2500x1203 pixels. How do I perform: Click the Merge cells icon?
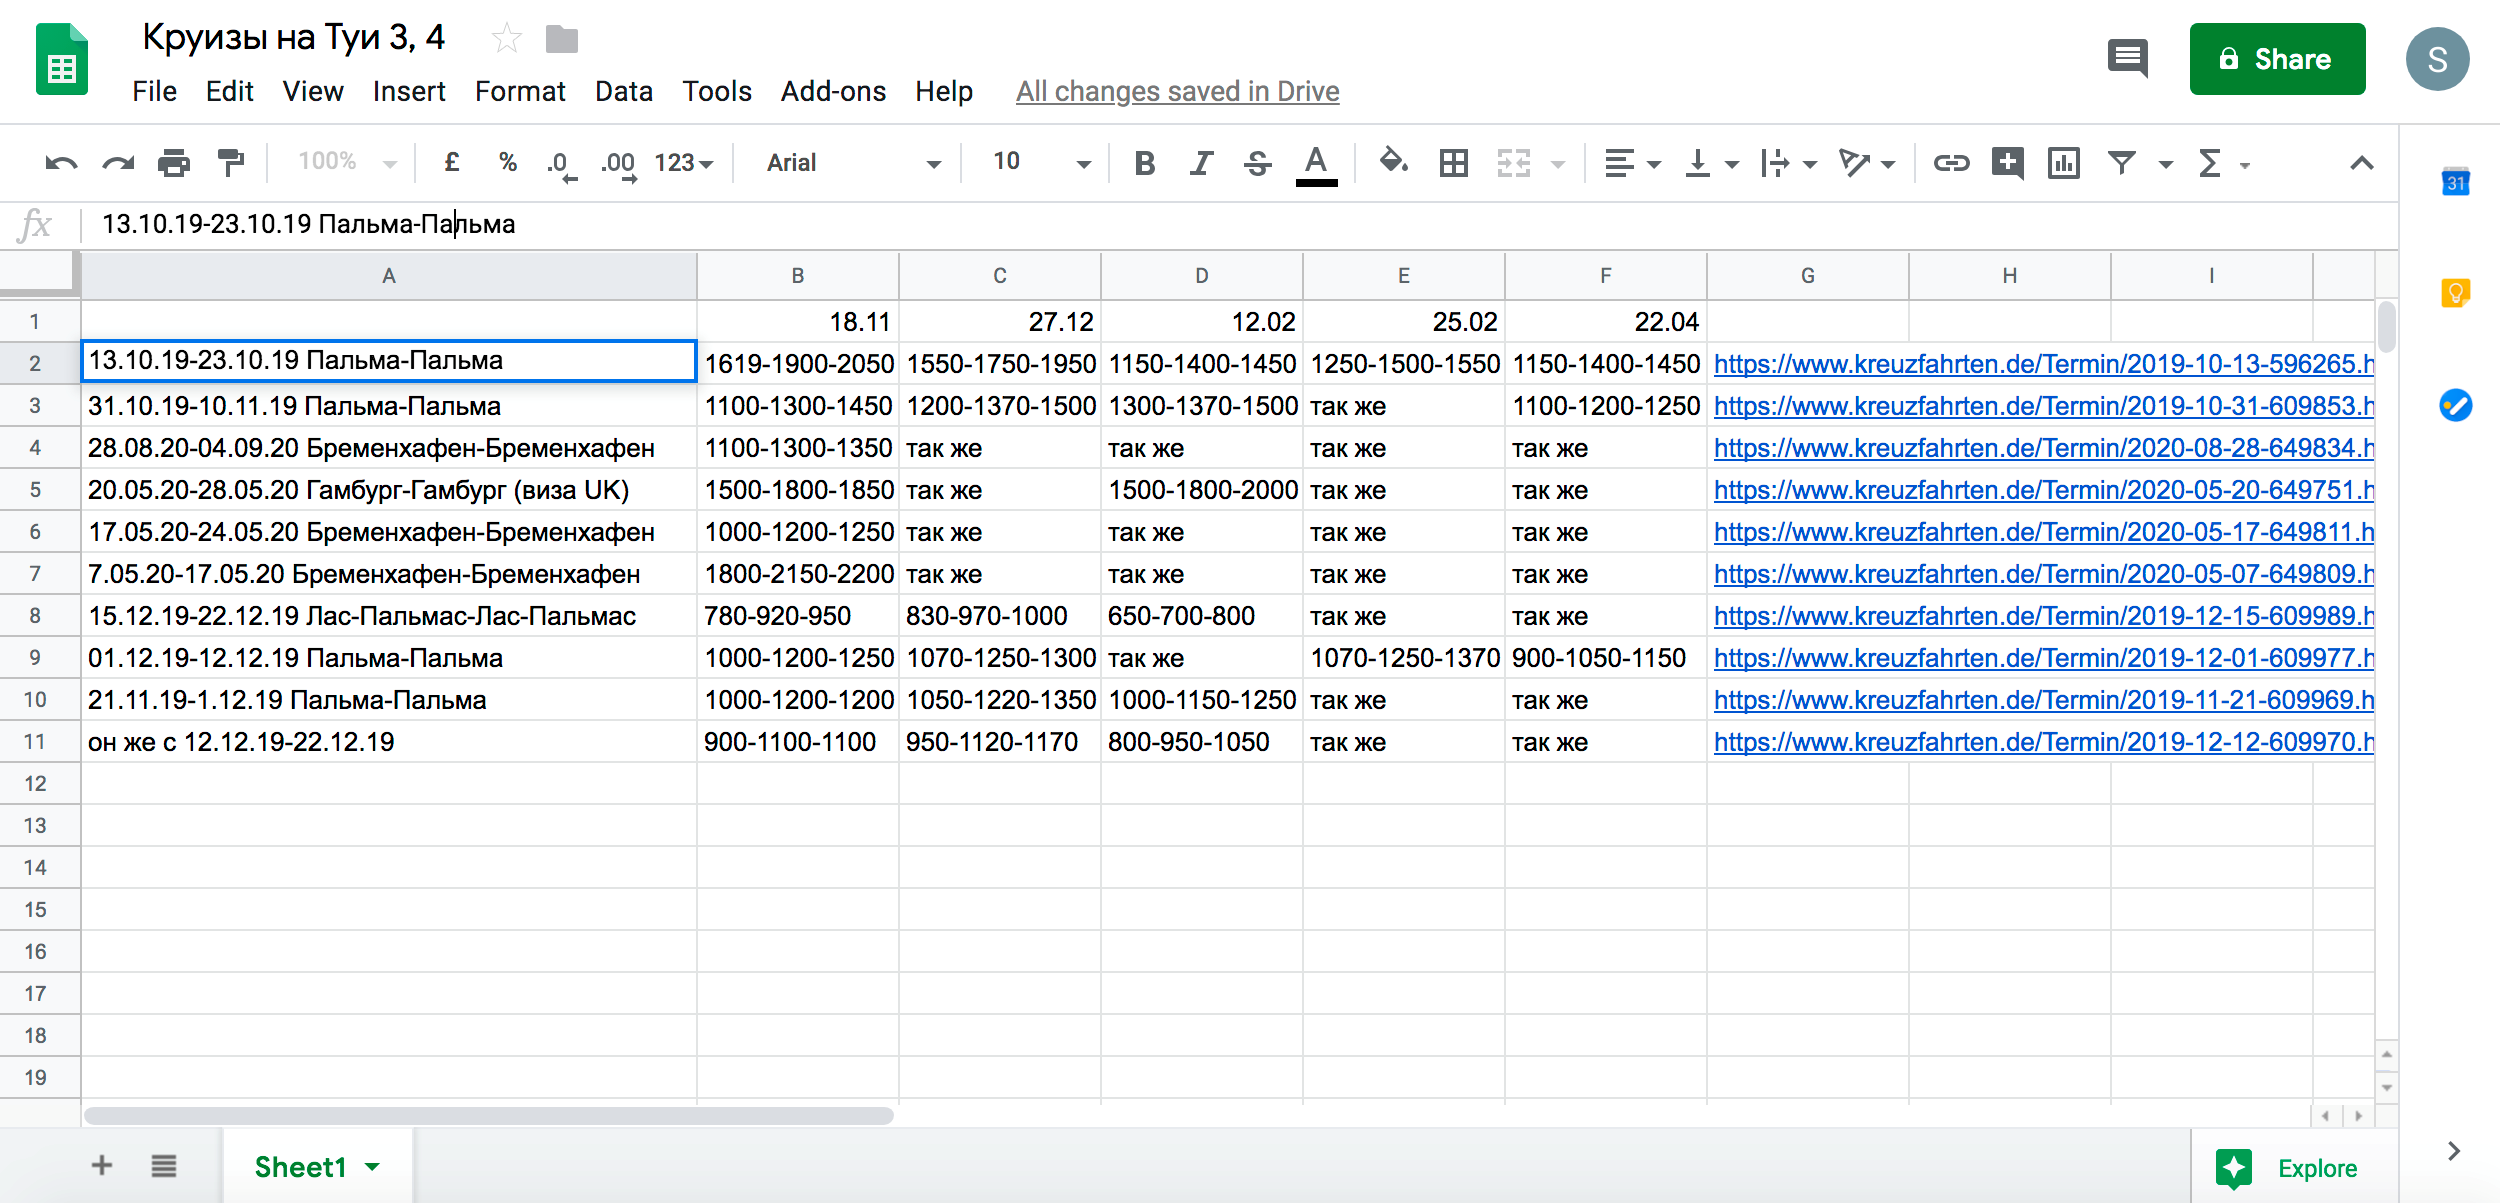(x=1514, y=163)
